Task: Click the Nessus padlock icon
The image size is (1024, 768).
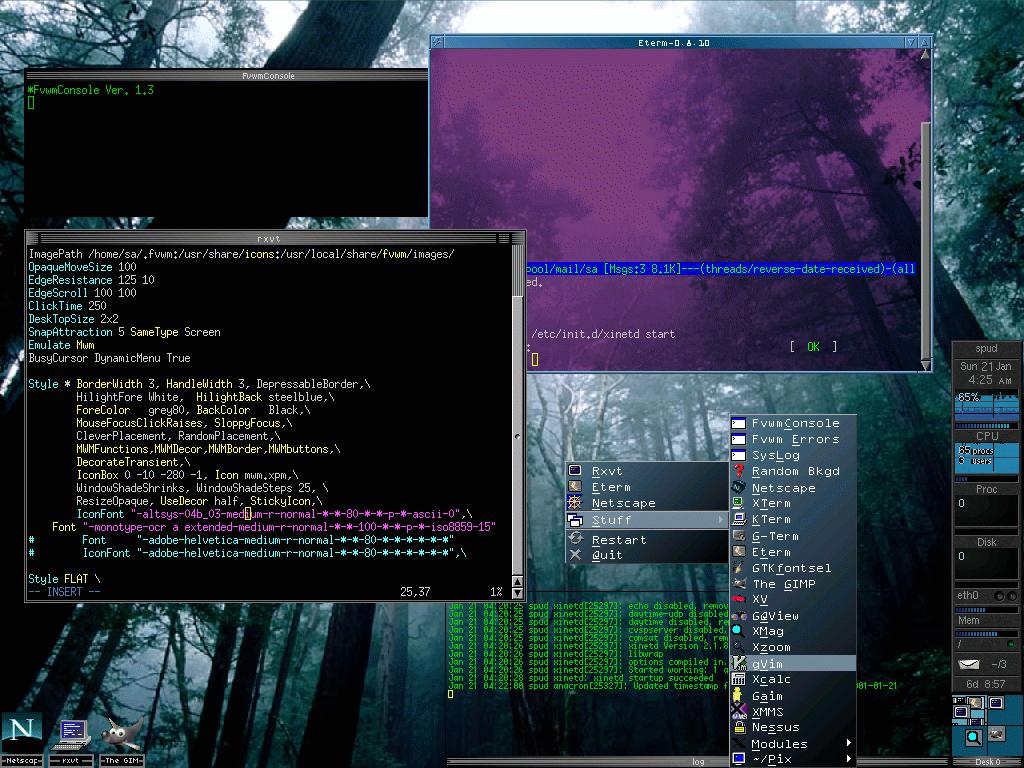Action: click(739, 727)
